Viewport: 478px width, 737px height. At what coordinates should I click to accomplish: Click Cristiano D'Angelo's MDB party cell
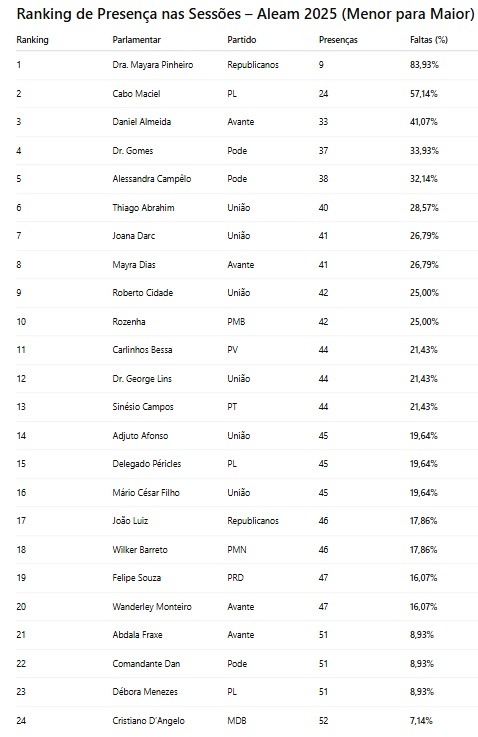coord(237,721)
